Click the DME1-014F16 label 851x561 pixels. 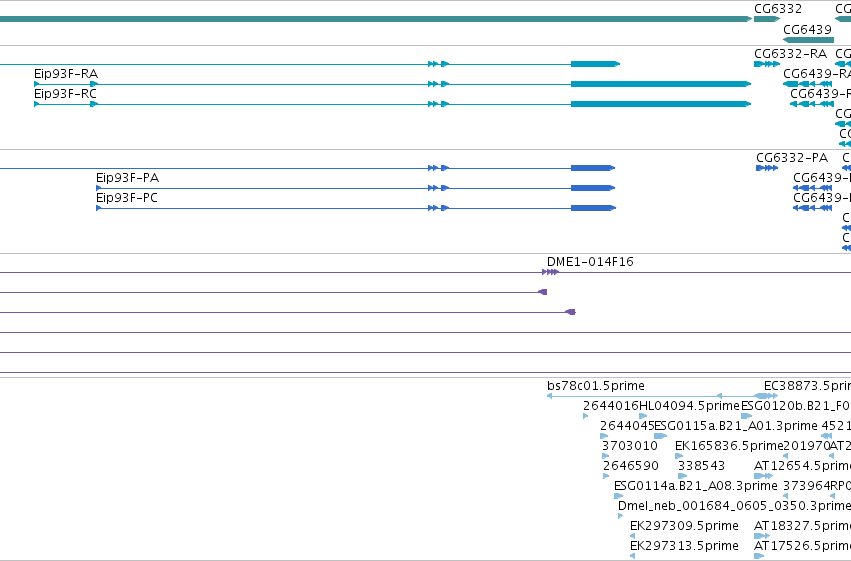[590, 262]
